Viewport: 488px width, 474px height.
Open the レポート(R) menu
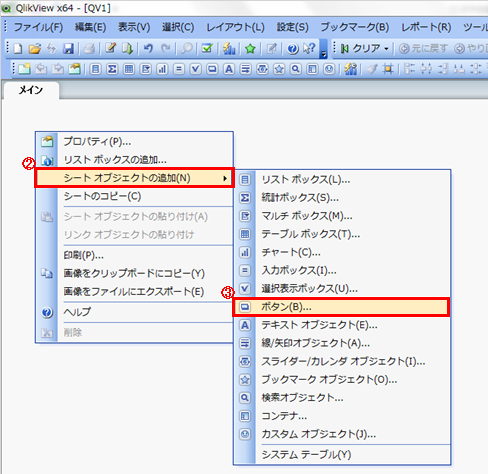tap(426, 27)
